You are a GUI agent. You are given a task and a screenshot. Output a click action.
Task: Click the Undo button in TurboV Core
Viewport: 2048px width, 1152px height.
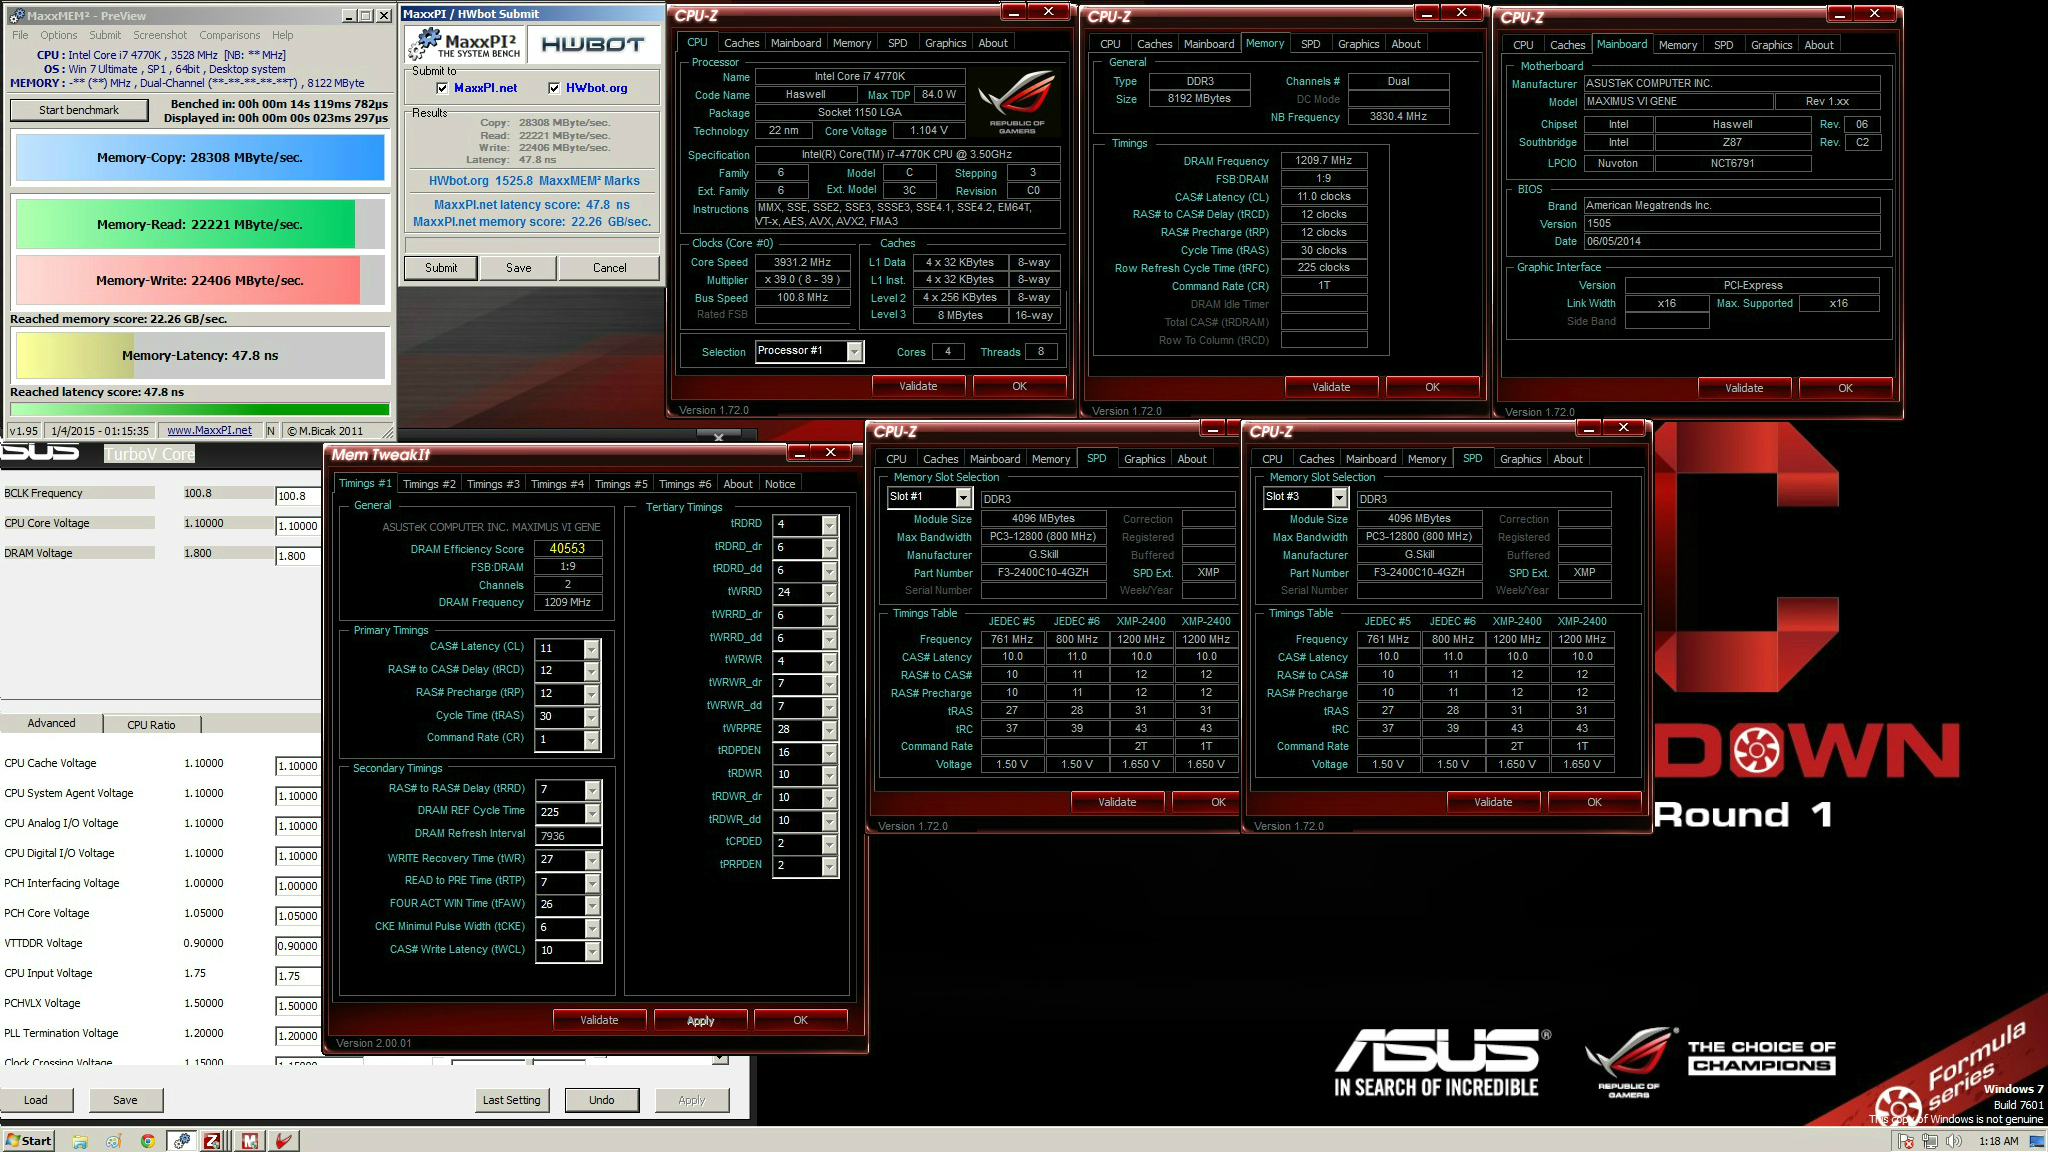click(x=601, y=1100)
